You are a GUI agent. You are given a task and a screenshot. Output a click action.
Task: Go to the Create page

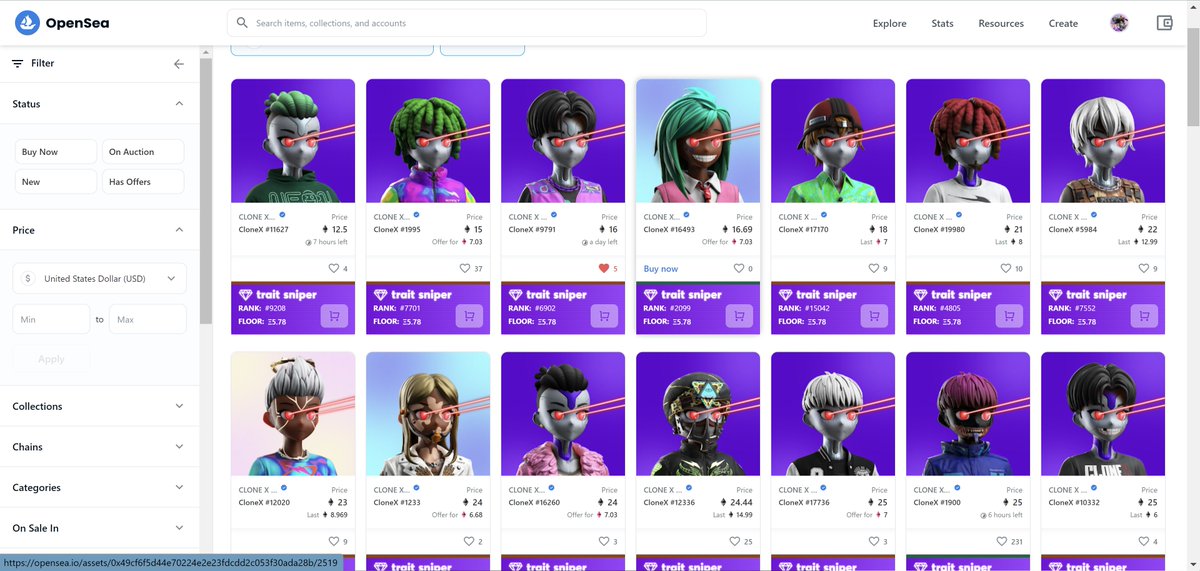(x=1063, y=23)
